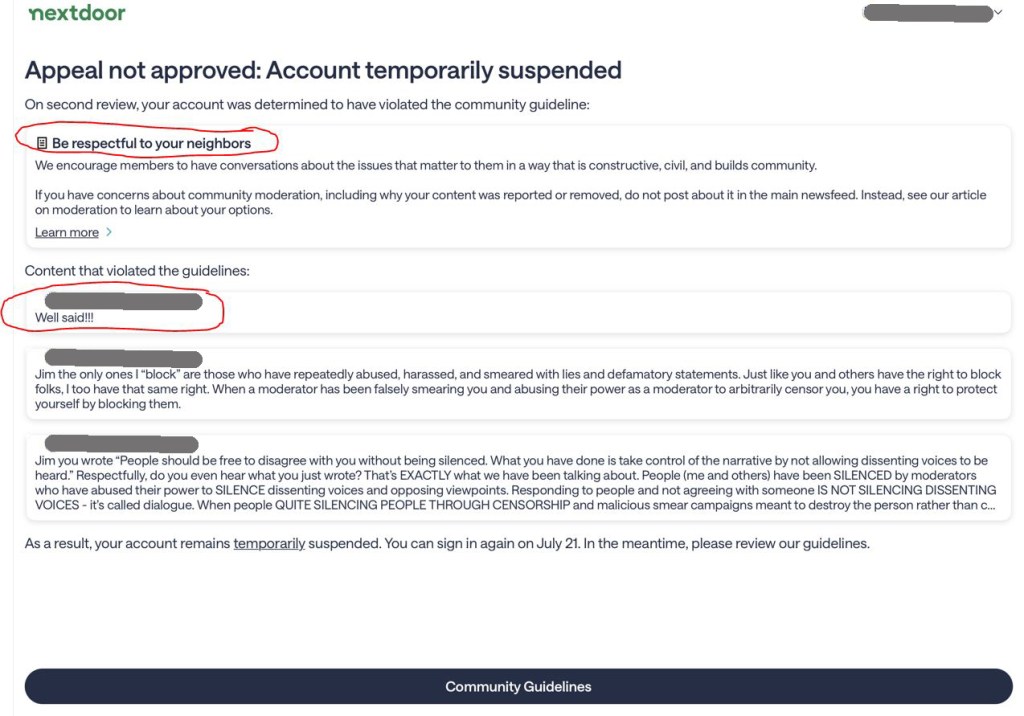1024x716 pixels.
Task: Open the comment starting 'Jim you wrote'
Action: (518, 483)
